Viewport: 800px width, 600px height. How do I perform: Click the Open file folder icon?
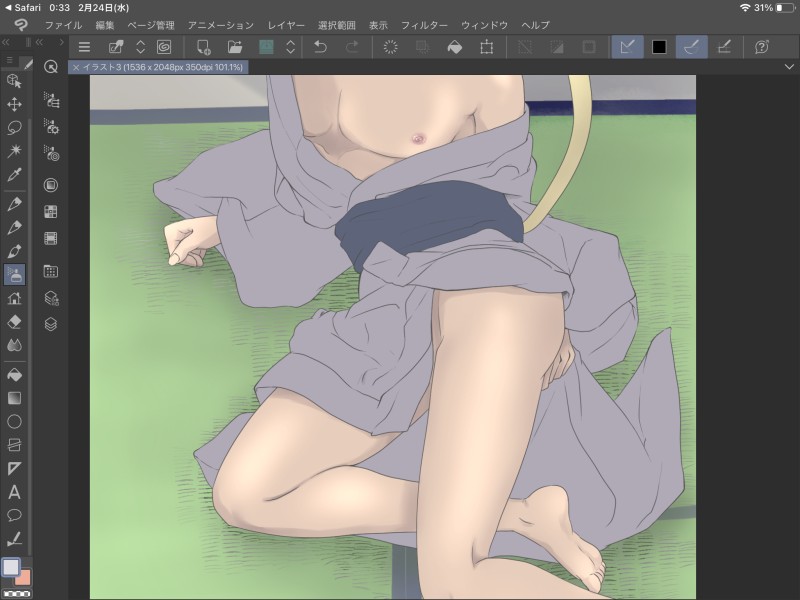pyautogui.click(x=235, y=47)
